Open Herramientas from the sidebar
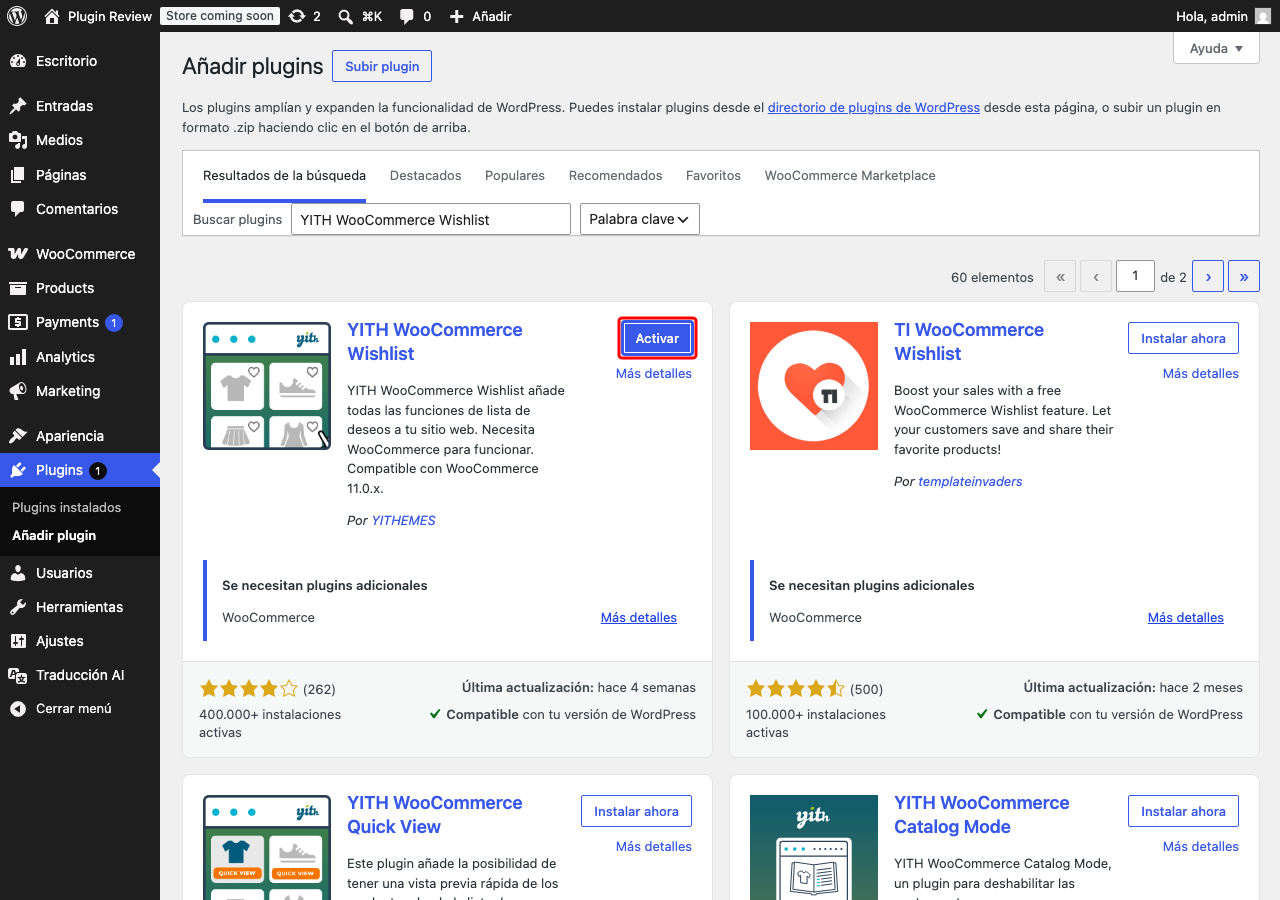Viewport: 1280px width, 900px height. (80, 607)
